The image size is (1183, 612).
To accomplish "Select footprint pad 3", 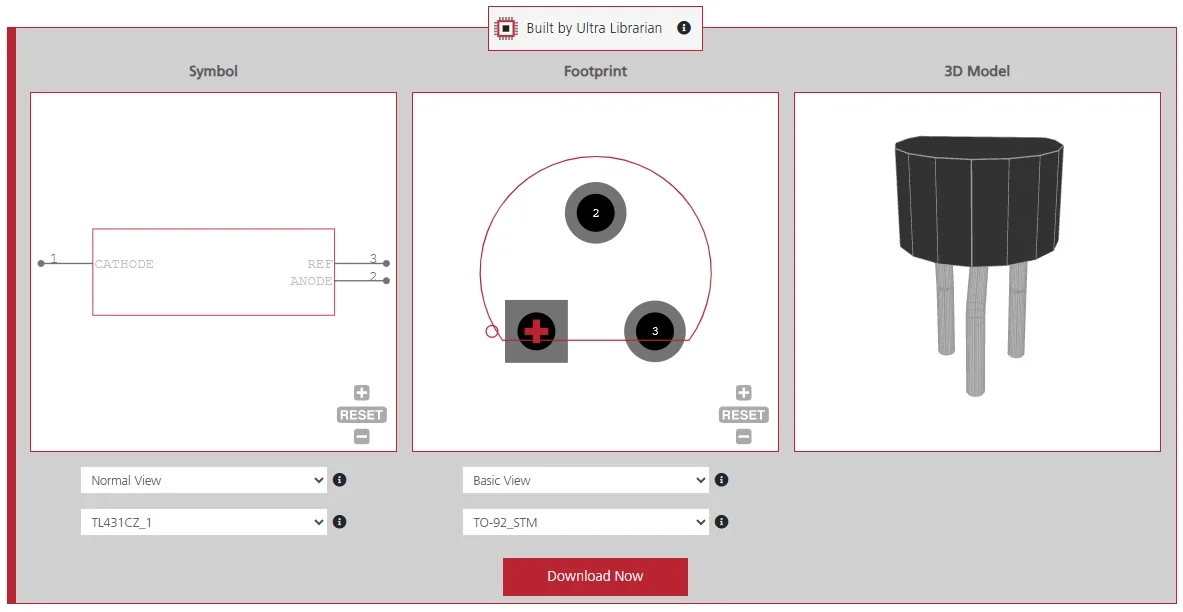I will point(655,331).
